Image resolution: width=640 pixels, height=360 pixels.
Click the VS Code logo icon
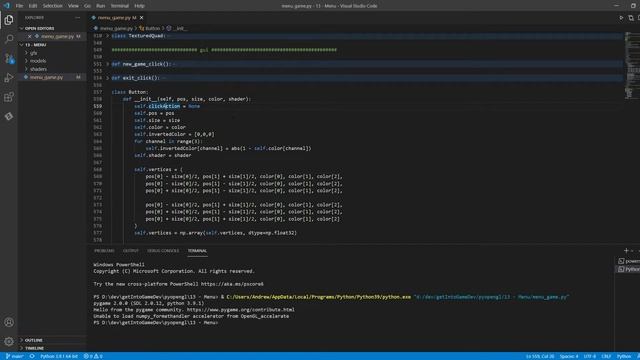[x=7, y=6]
